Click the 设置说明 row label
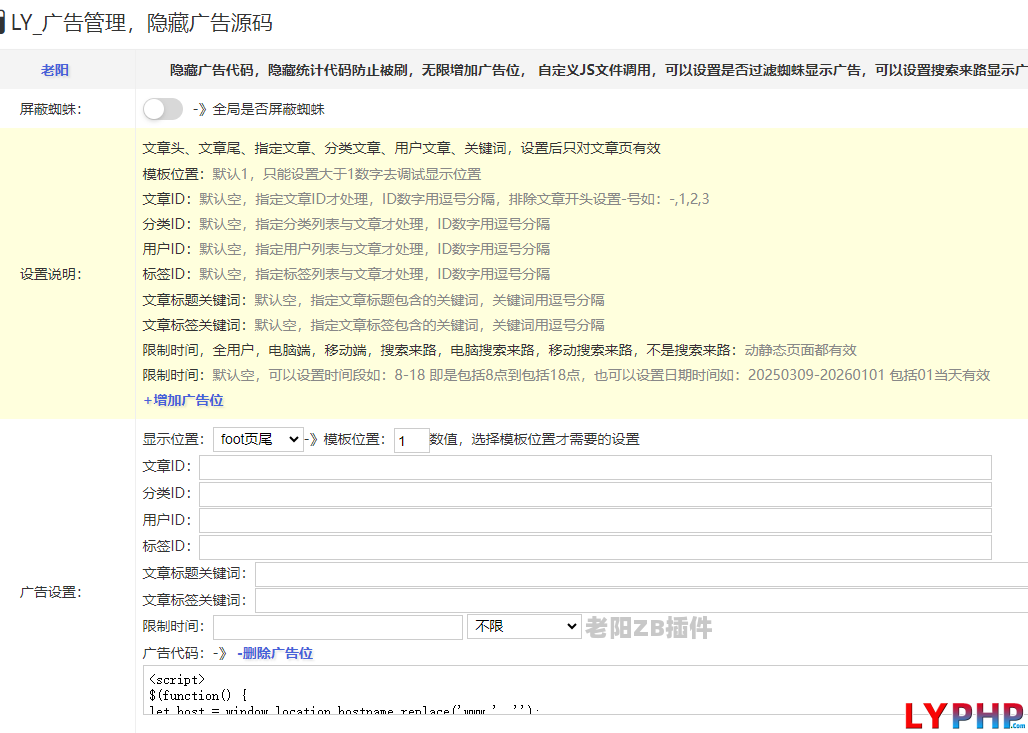Viewport: 1028px width, 733px height. pyautogui.click(x=51, y=274)
